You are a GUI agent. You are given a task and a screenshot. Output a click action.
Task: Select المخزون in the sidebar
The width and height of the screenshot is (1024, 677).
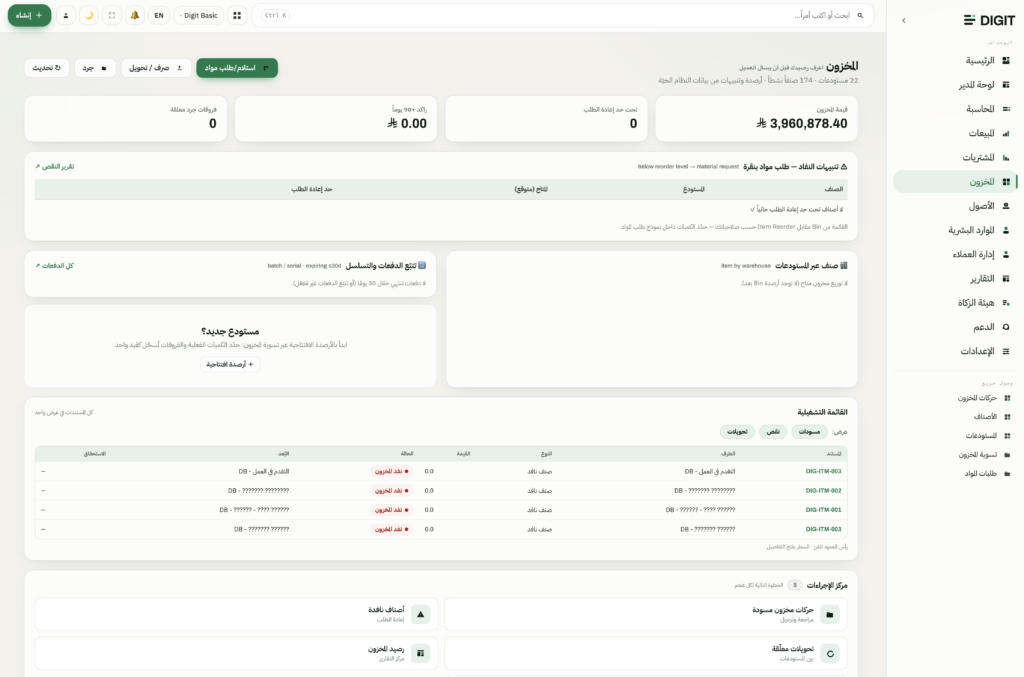point(955,181)
